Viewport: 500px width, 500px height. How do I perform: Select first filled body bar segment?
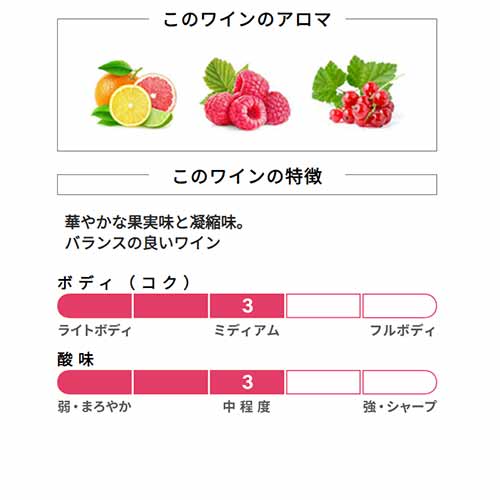pyautogui.click(x=95, y=306)
